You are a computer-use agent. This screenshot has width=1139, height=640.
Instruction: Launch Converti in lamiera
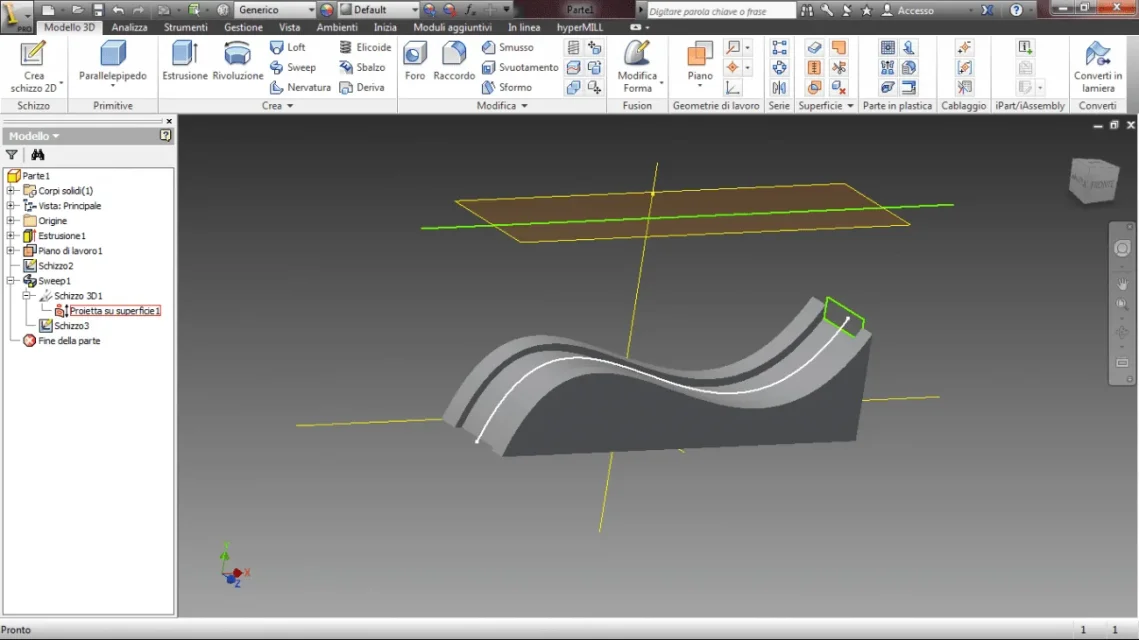point(1098,67)
